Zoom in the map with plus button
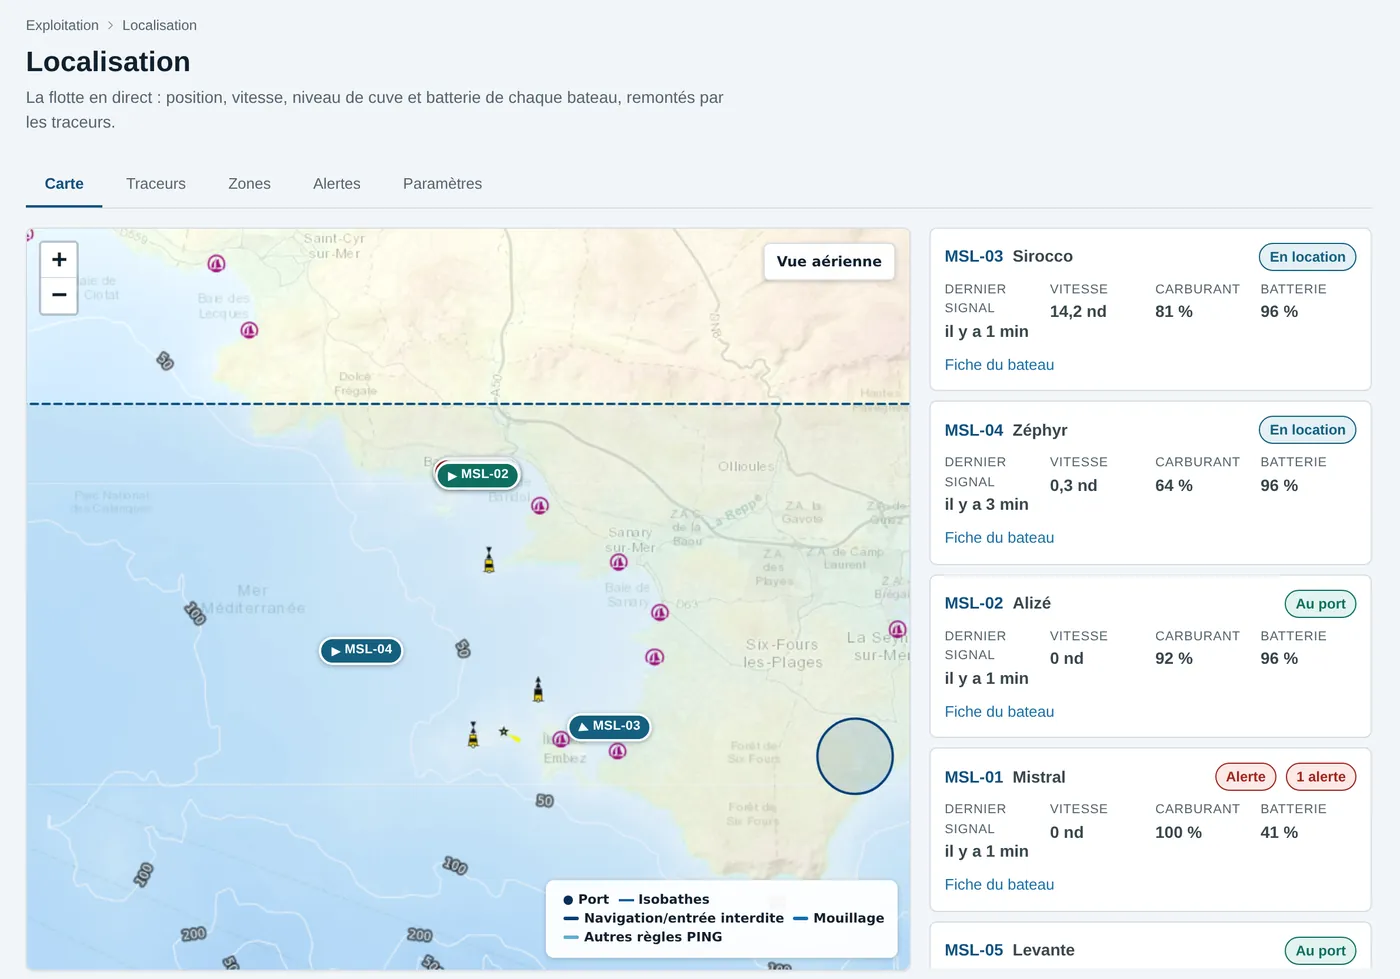This screenshot has height=979, width=1400. tap(59, 260)
